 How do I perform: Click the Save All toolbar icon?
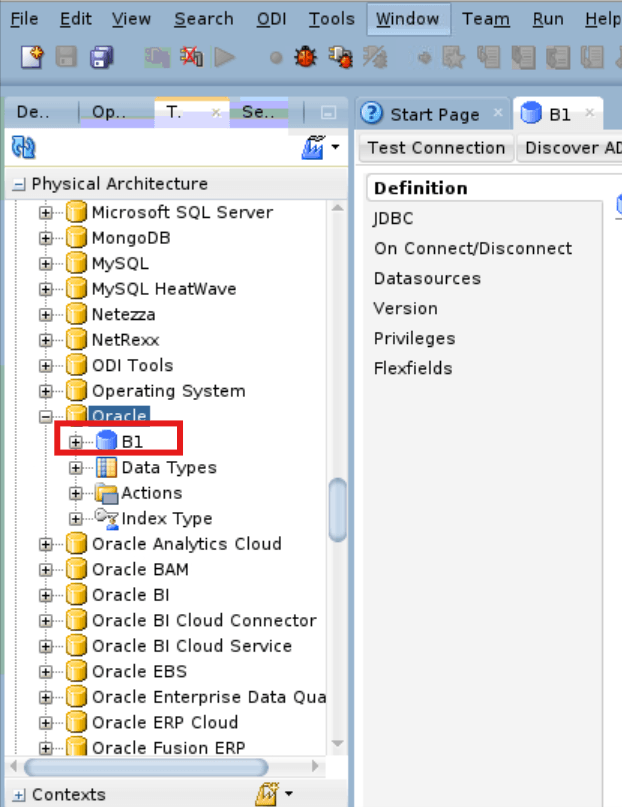click(x=101, y=57)
